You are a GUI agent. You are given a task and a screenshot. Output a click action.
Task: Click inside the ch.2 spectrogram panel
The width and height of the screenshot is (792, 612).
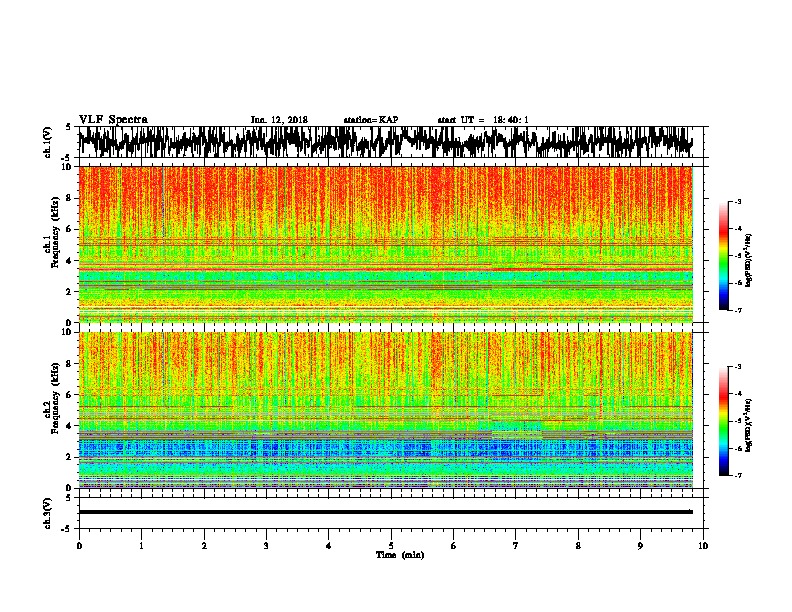(x=386, y=410)
